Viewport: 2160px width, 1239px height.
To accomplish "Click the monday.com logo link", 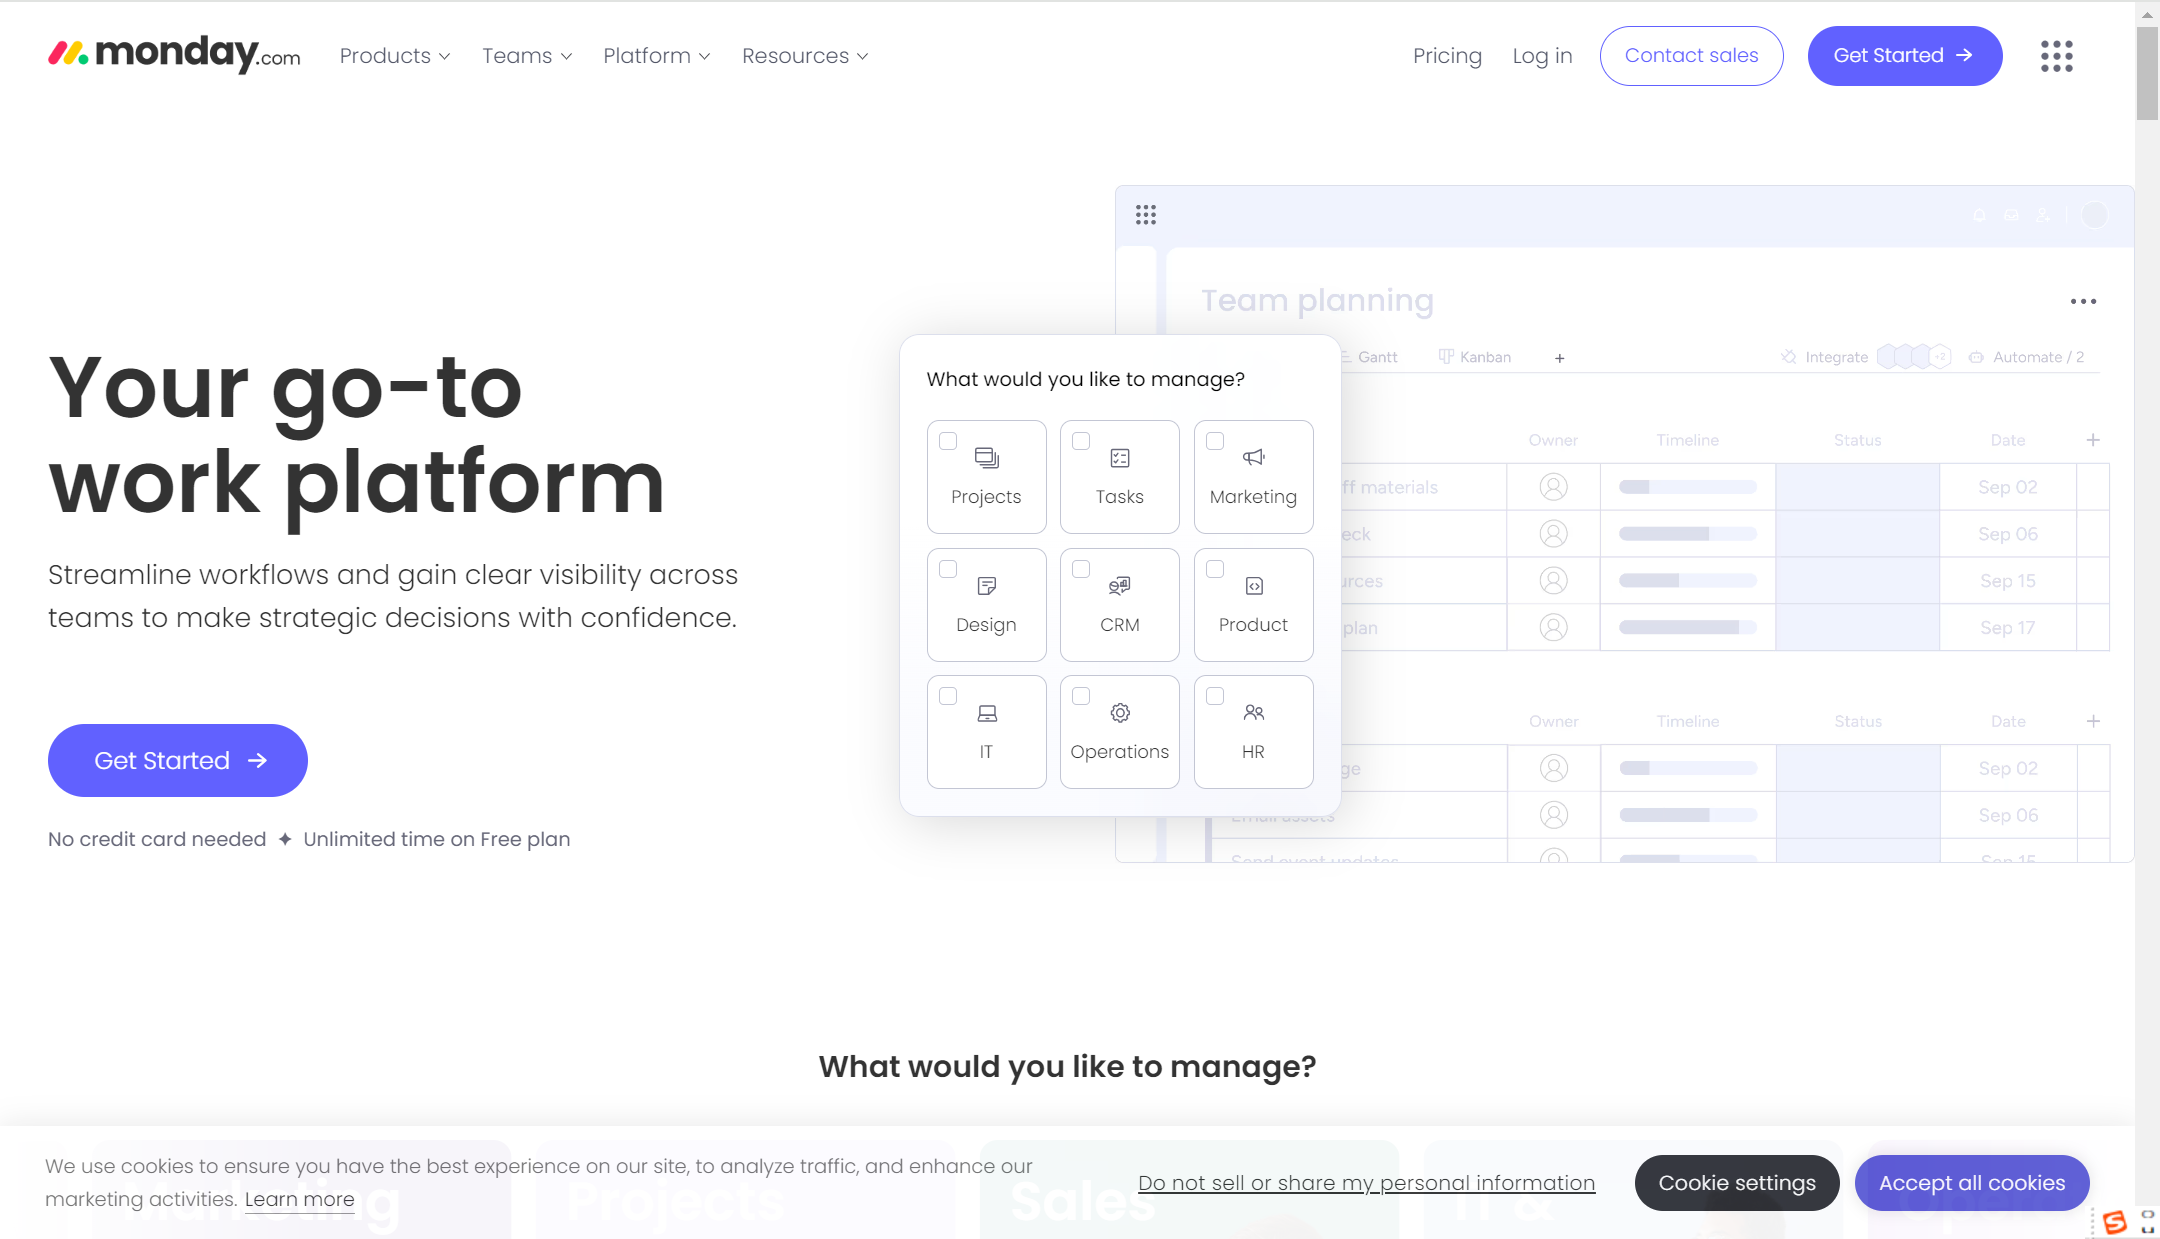I will point(174,55).
